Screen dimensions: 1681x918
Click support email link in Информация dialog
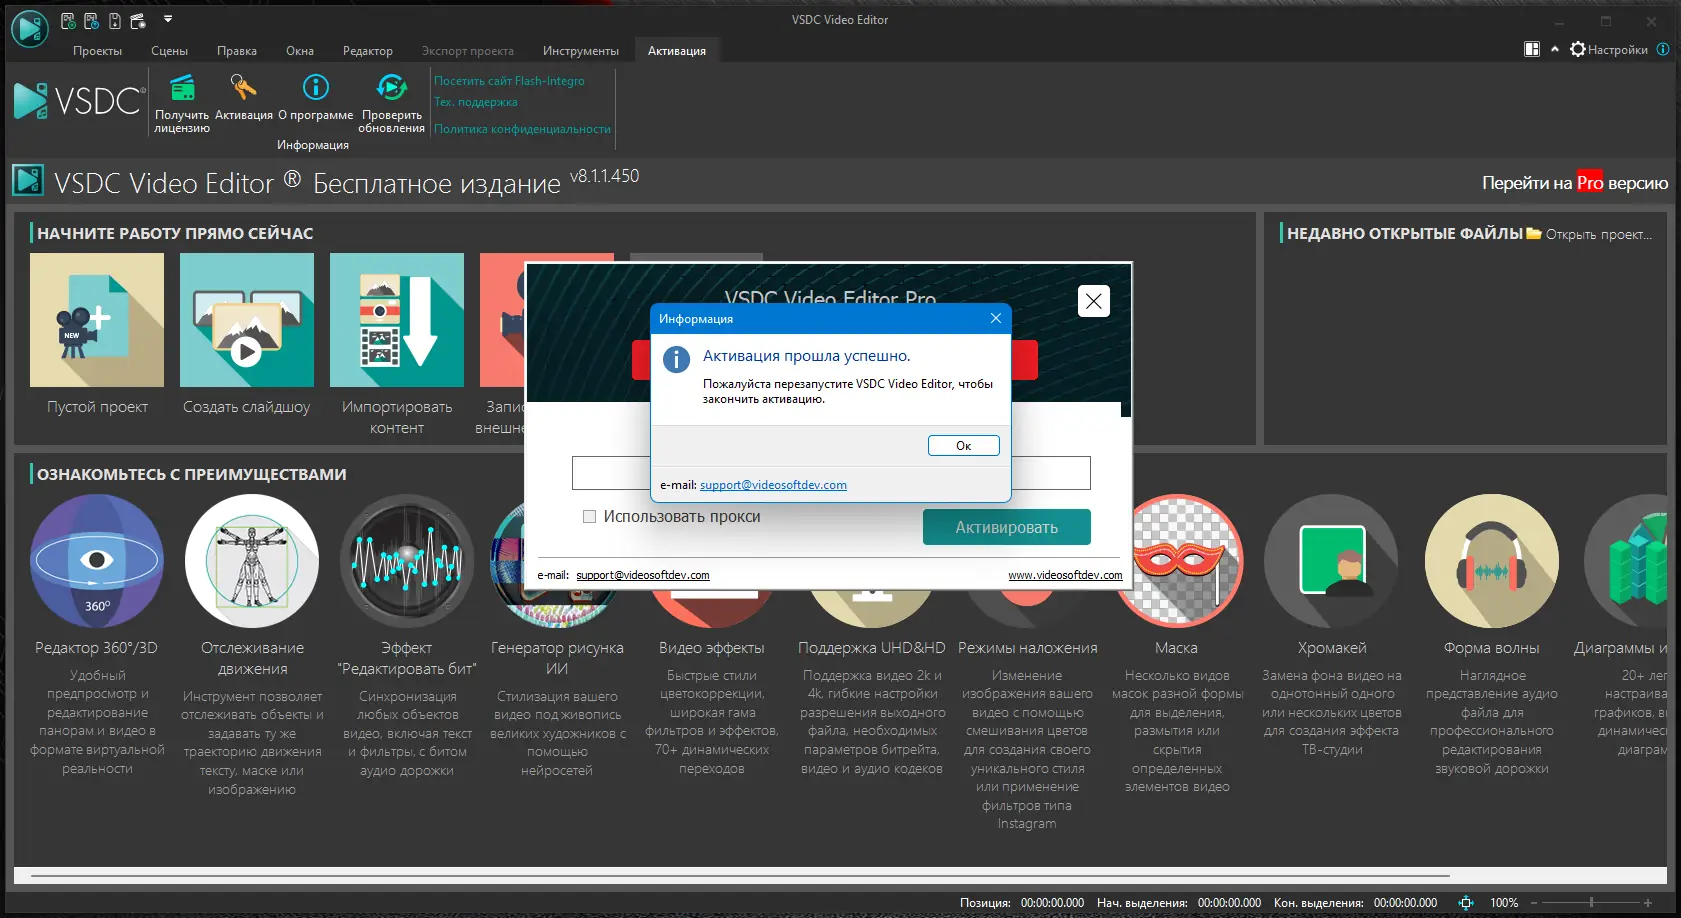(x=773, y=485)
